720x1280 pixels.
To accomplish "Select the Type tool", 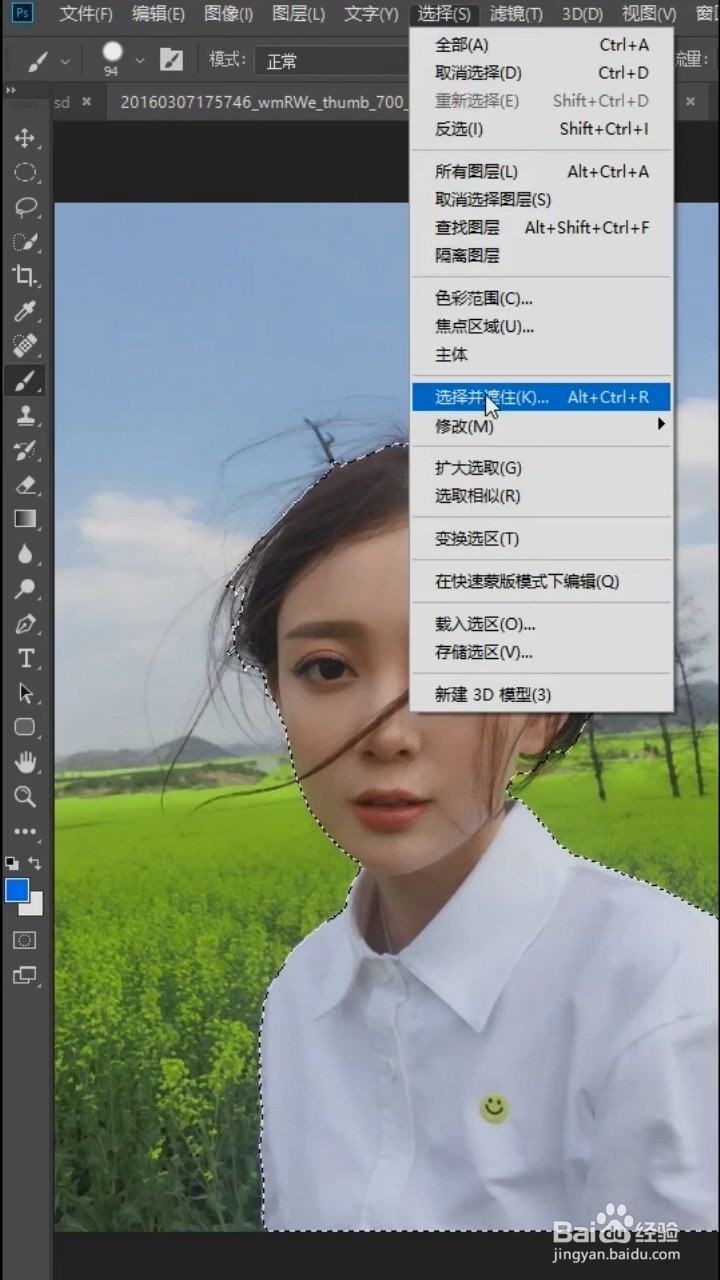I will click(x=25, y=658).
